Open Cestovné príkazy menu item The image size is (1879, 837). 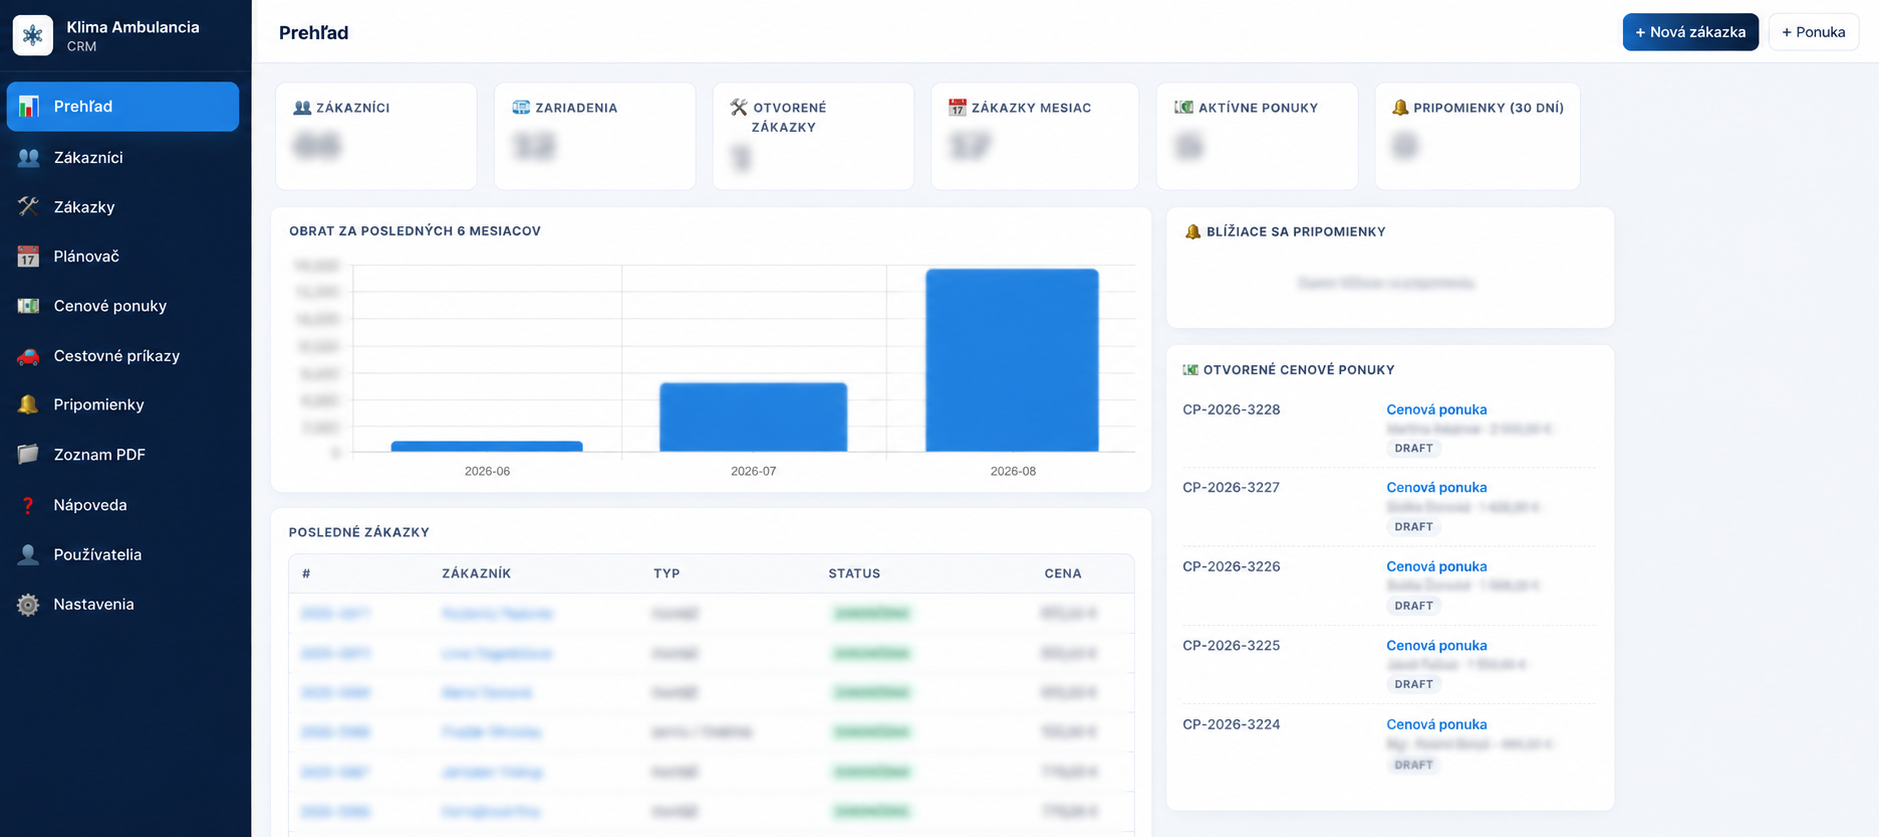pos(123,356)
